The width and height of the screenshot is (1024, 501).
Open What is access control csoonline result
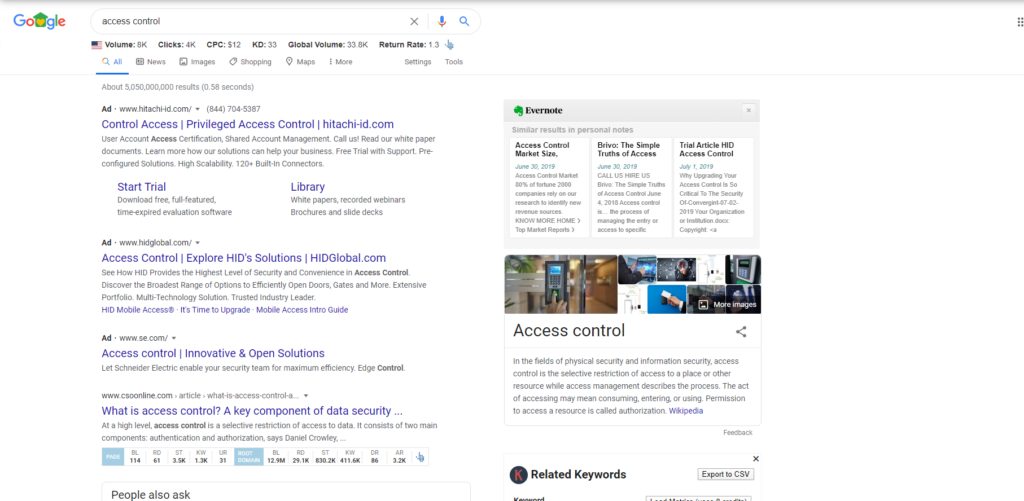pyautogui.click(x=252, y=411)
